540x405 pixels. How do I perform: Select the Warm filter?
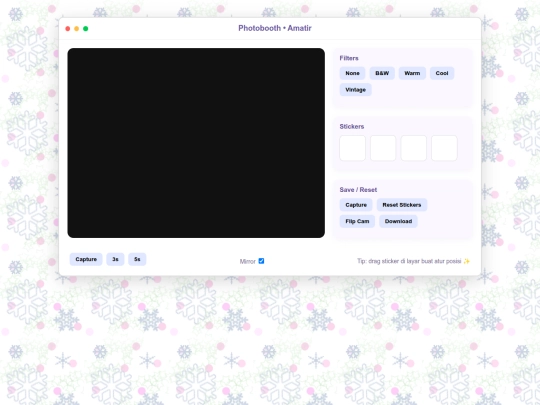click(x=412, y=73)
